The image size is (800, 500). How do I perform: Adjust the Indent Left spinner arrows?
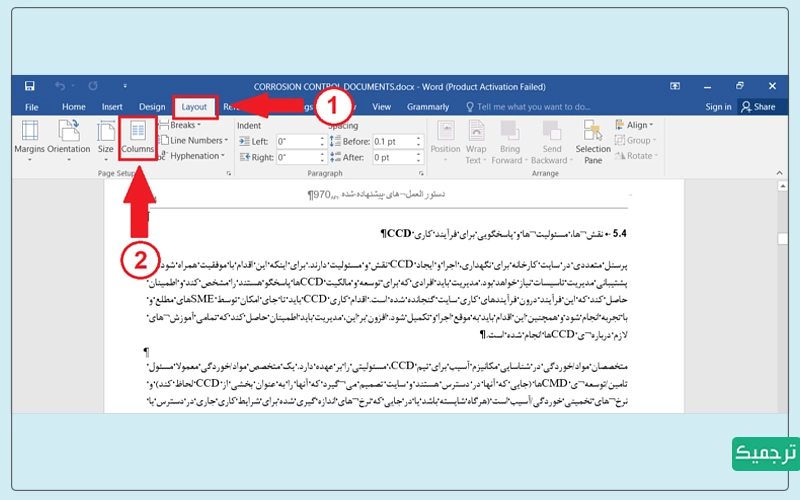pyautogui.click(x=322, y=141)
